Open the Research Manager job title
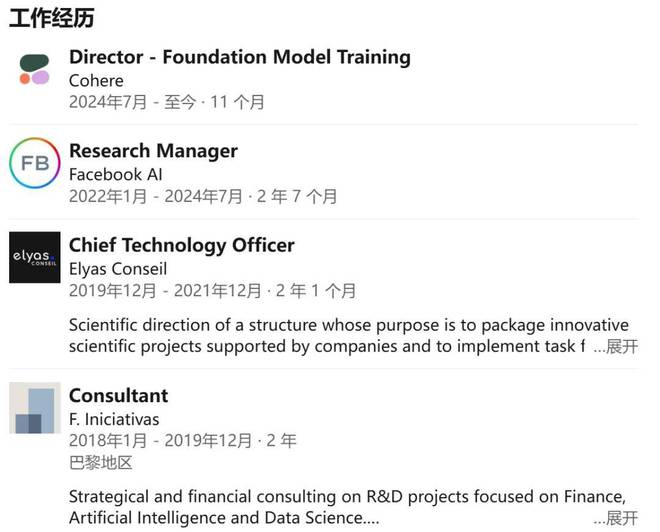The height and width of the screenshot is (532, 660). [x=153, y=151]
